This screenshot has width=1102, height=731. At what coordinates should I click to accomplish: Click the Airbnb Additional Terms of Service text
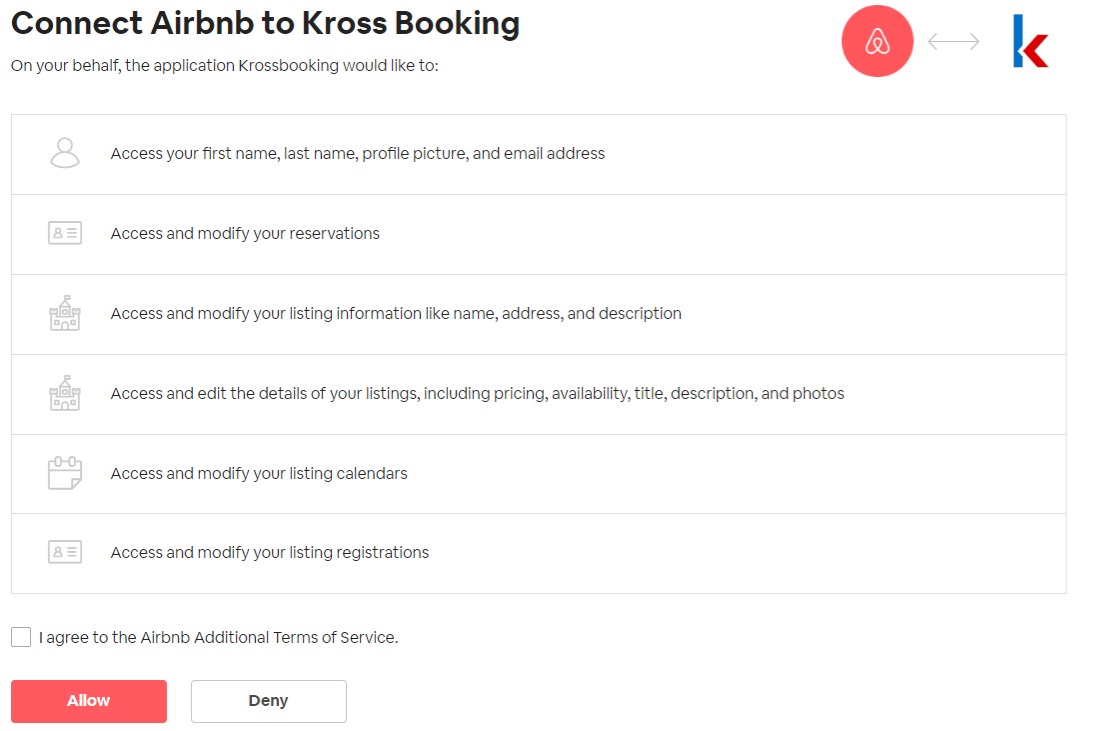(x=268, y=638)
